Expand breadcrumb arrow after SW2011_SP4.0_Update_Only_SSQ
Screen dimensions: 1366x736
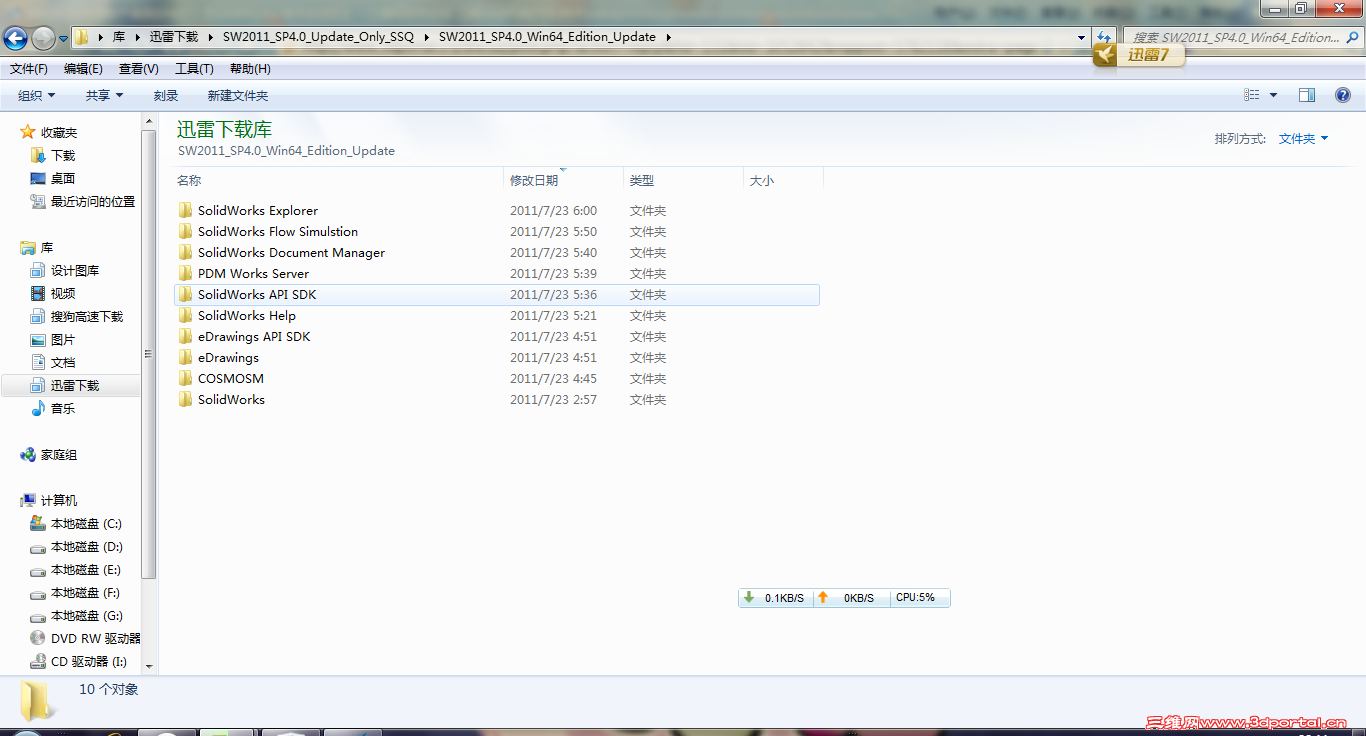[x=426, y=37]
